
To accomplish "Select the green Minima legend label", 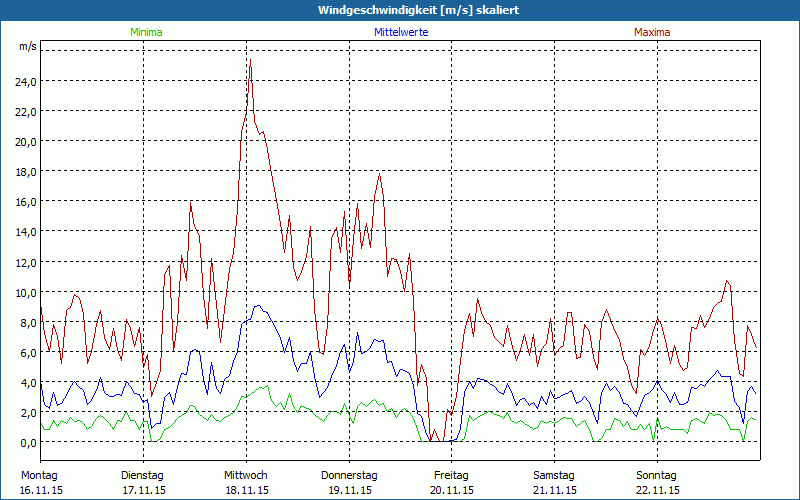I will [145, 32].
